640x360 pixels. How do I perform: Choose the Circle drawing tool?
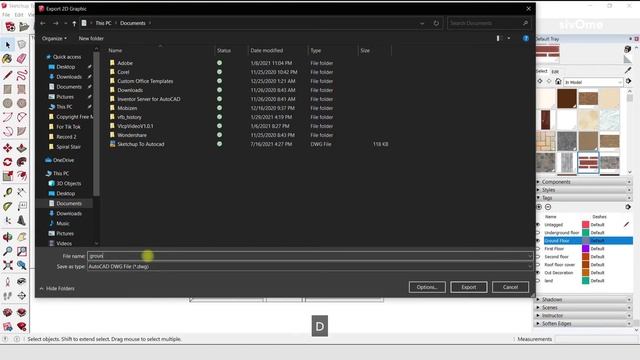pos(7,103)
